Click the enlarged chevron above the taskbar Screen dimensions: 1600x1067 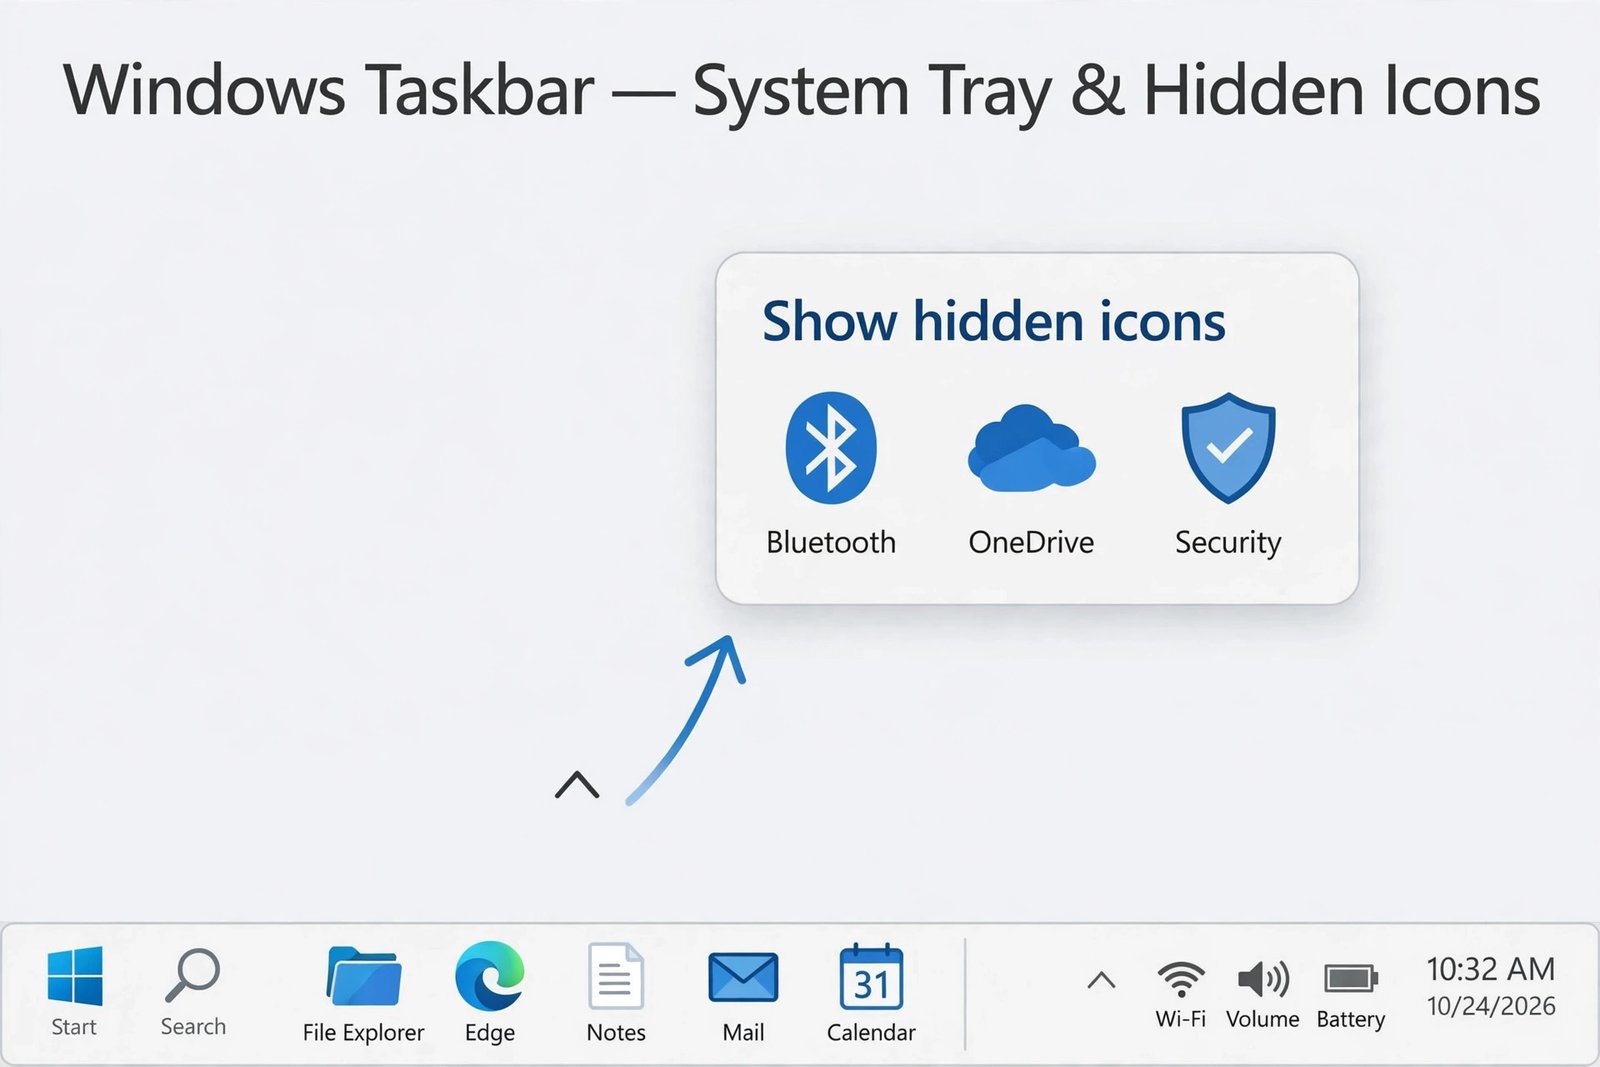click(577, 785)
